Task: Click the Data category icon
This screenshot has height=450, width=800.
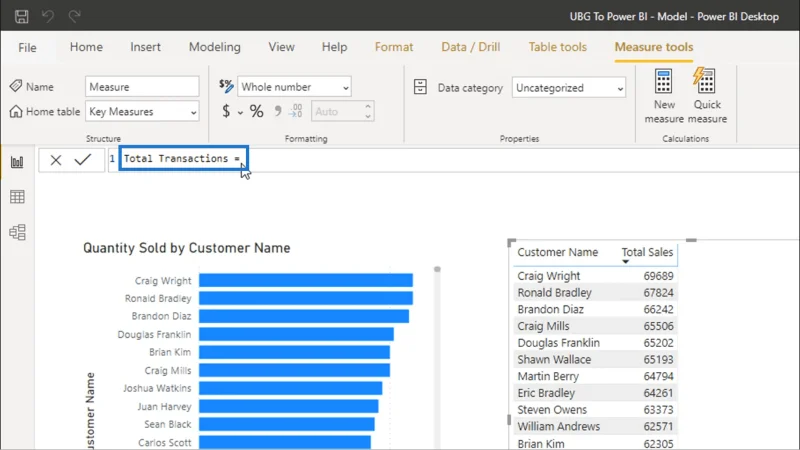Action: tap(420, 87)
